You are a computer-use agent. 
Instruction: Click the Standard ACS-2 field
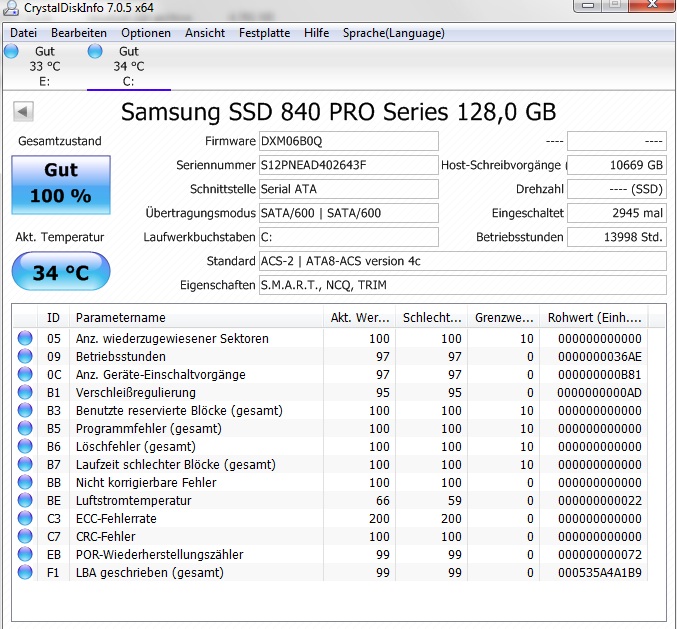(463, 261)
